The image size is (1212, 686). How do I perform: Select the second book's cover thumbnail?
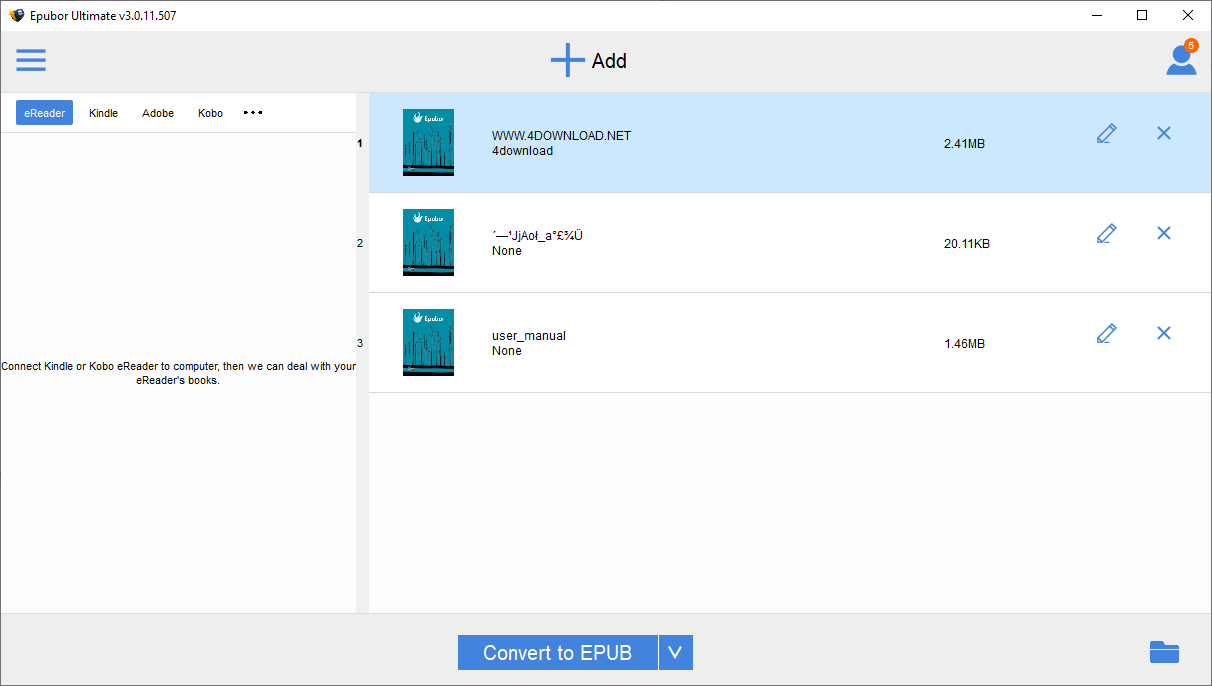(428, 242)
